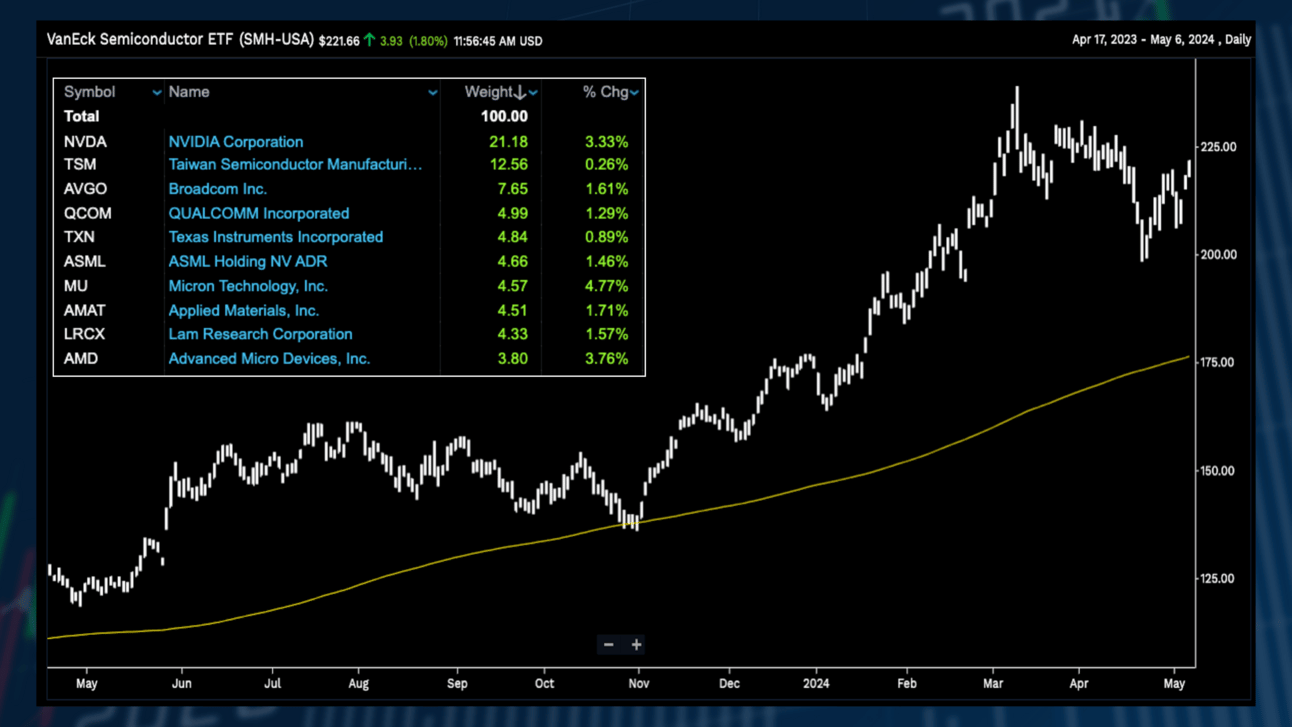Click the 125.00 price axis label
Image resolution: width=1292 pixels, height=727 pixels.
pyautogui.click(x=1218, y=579)
